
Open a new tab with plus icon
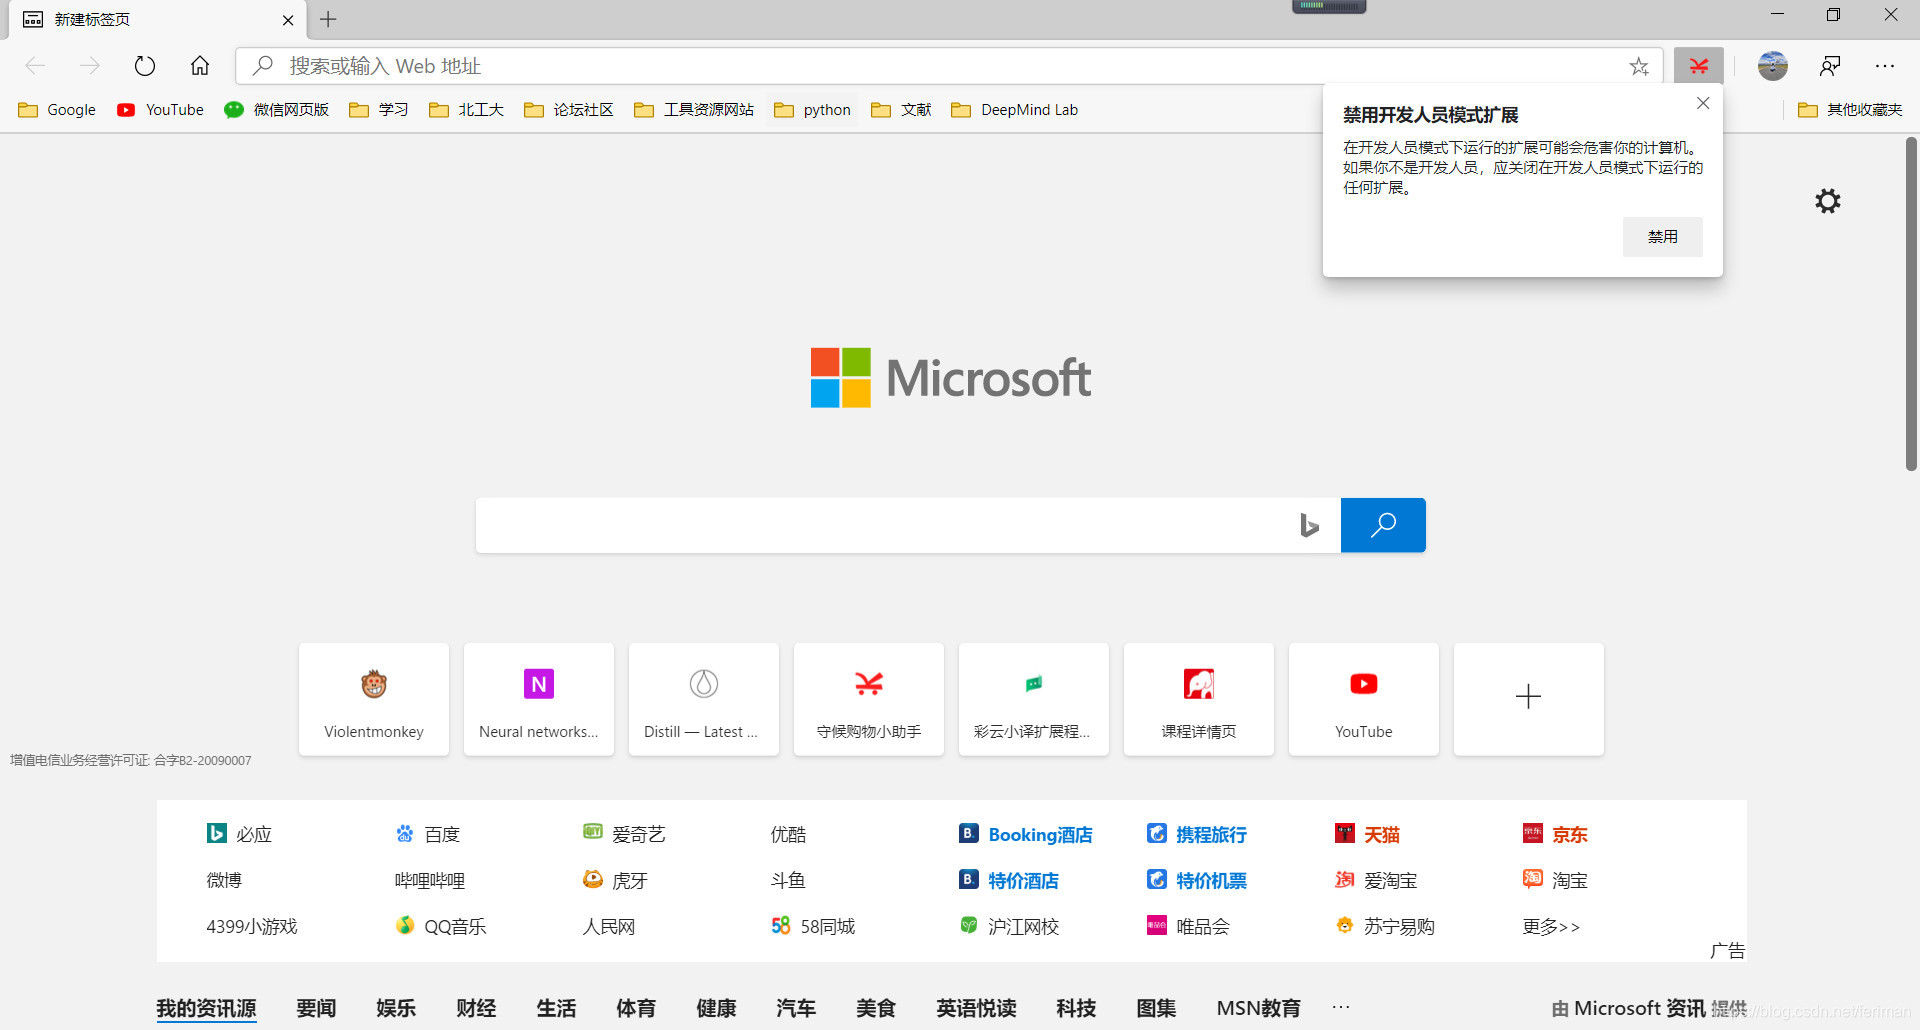(x=328, y=19)
